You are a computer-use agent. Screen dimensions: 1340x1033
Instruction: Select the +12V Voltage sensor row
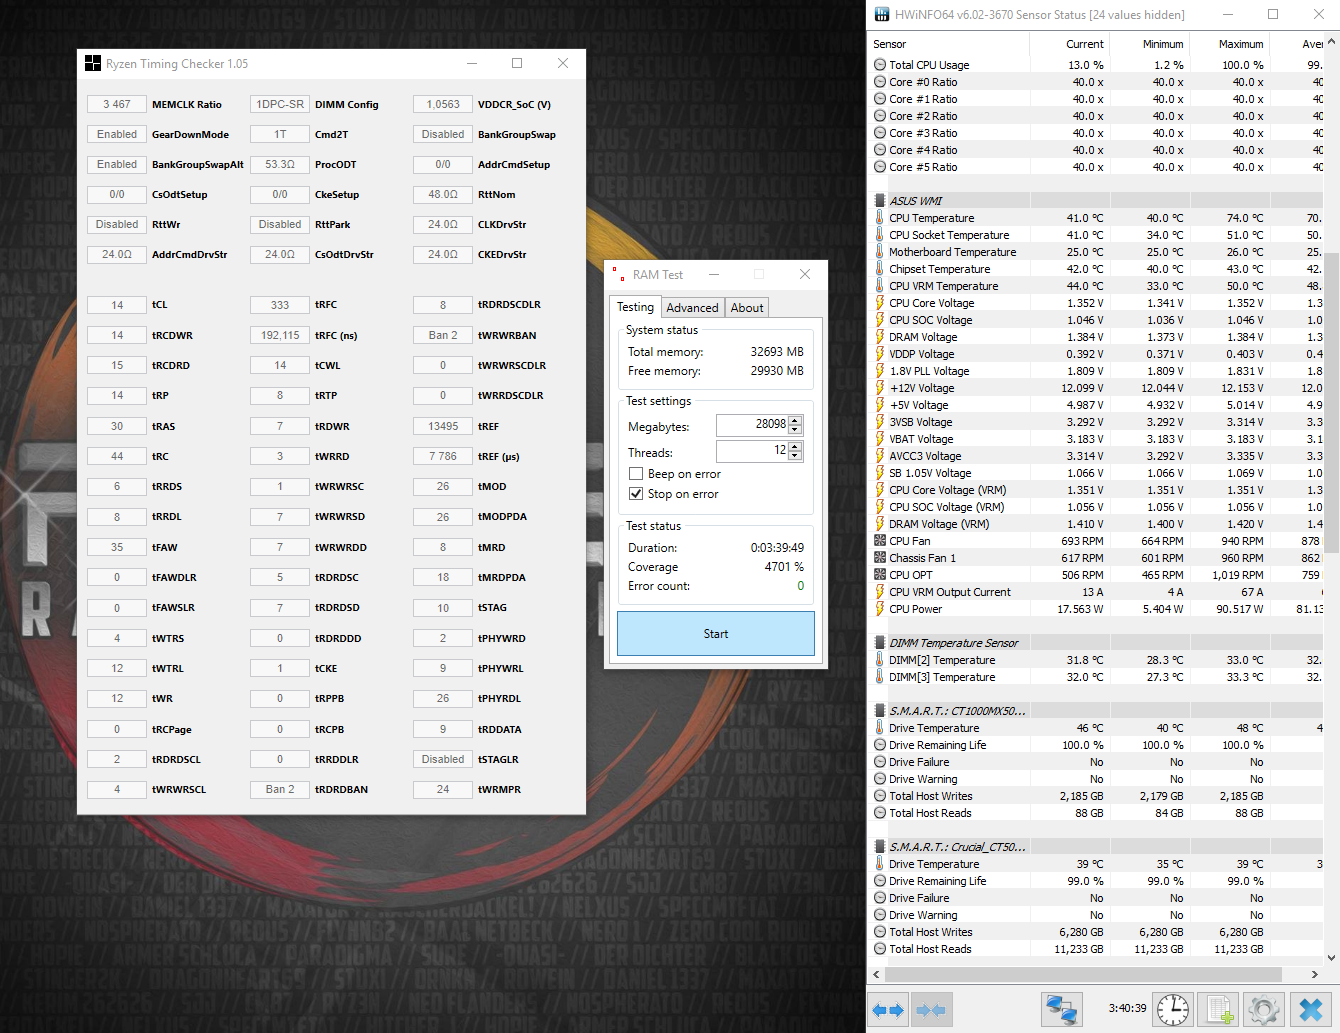pyautogui.click(x=1097, y=388)
